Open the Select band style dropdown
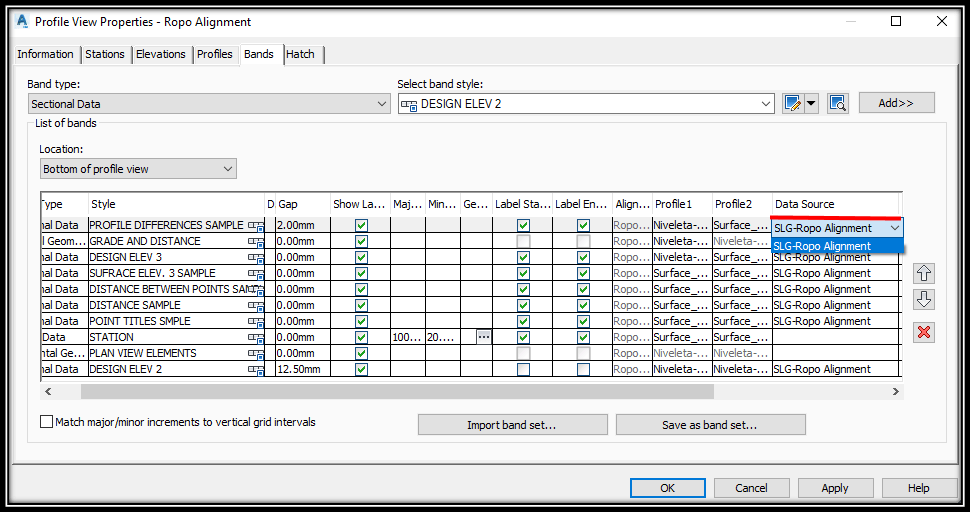 coord(586,104)
